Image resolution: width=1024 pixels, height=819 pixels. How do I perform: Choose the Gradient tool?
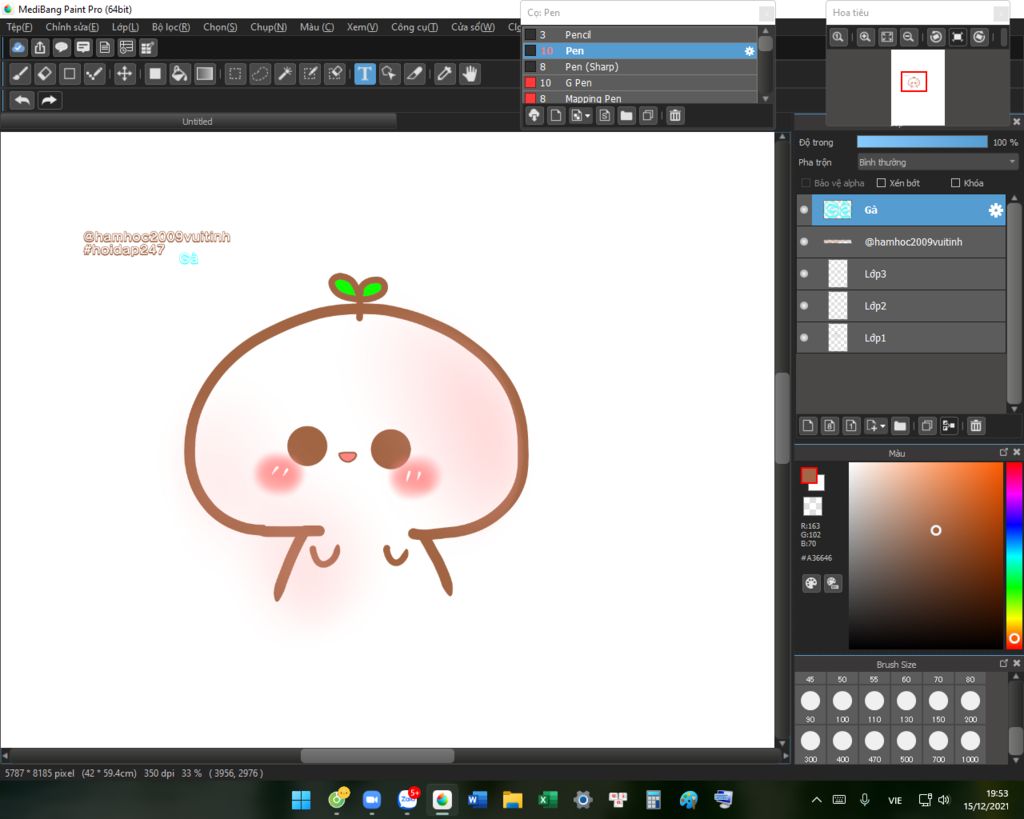(204, 74)
